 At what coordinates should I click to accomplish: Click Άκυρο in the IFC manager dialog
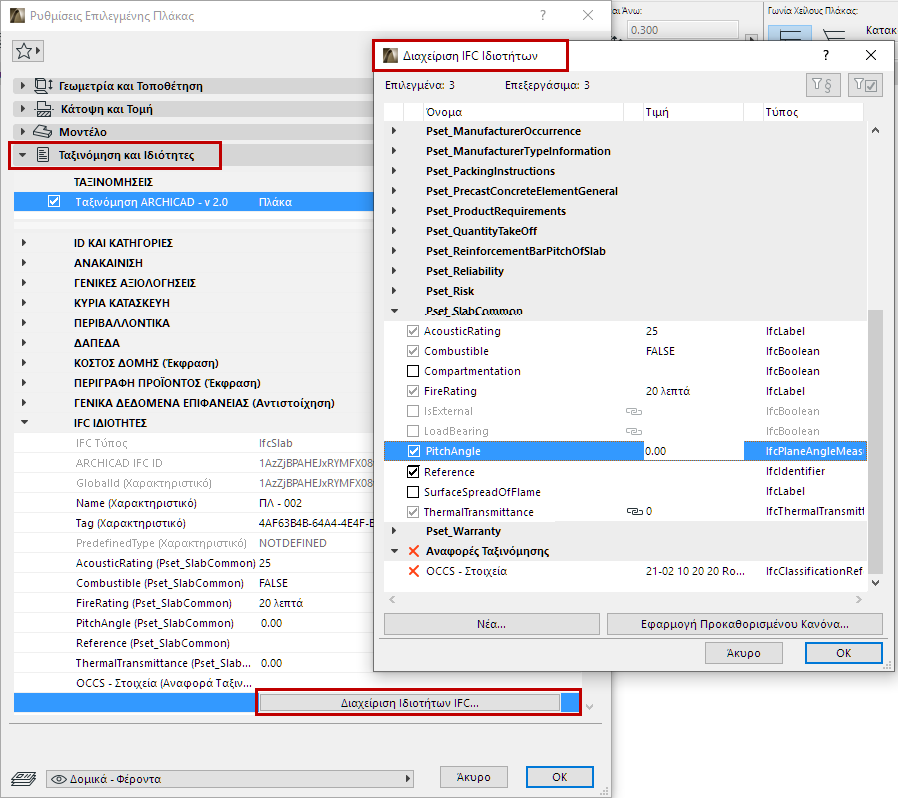click(x=743, y=653)
